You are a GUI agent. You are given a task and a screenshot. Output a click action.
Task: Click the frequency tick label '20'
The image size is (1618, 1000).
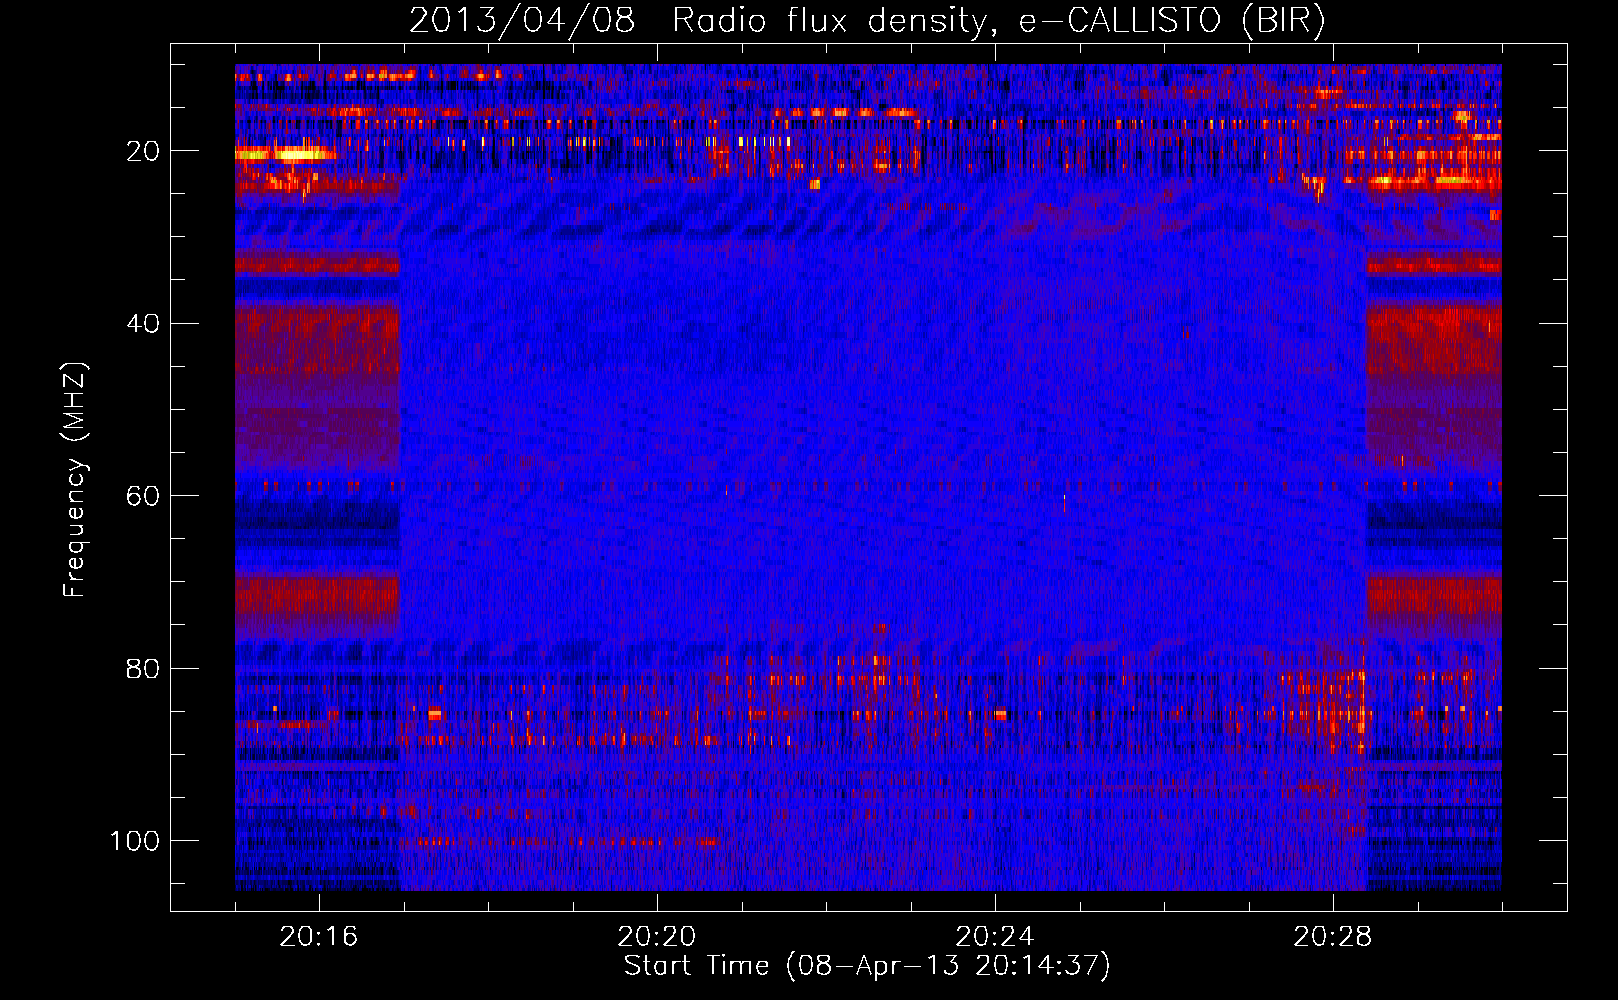coord(143,151)
